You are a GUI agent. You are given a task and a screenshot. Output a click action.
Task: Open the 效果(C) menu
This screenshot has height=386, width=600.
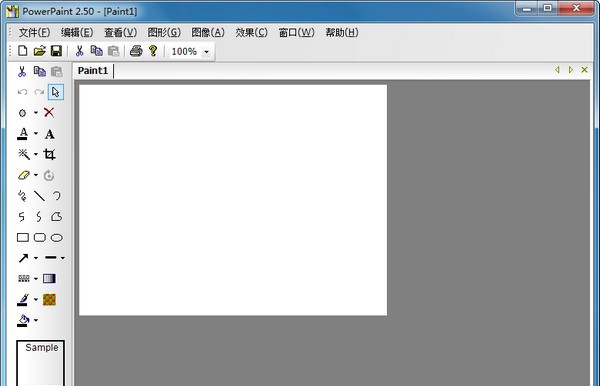251,33
